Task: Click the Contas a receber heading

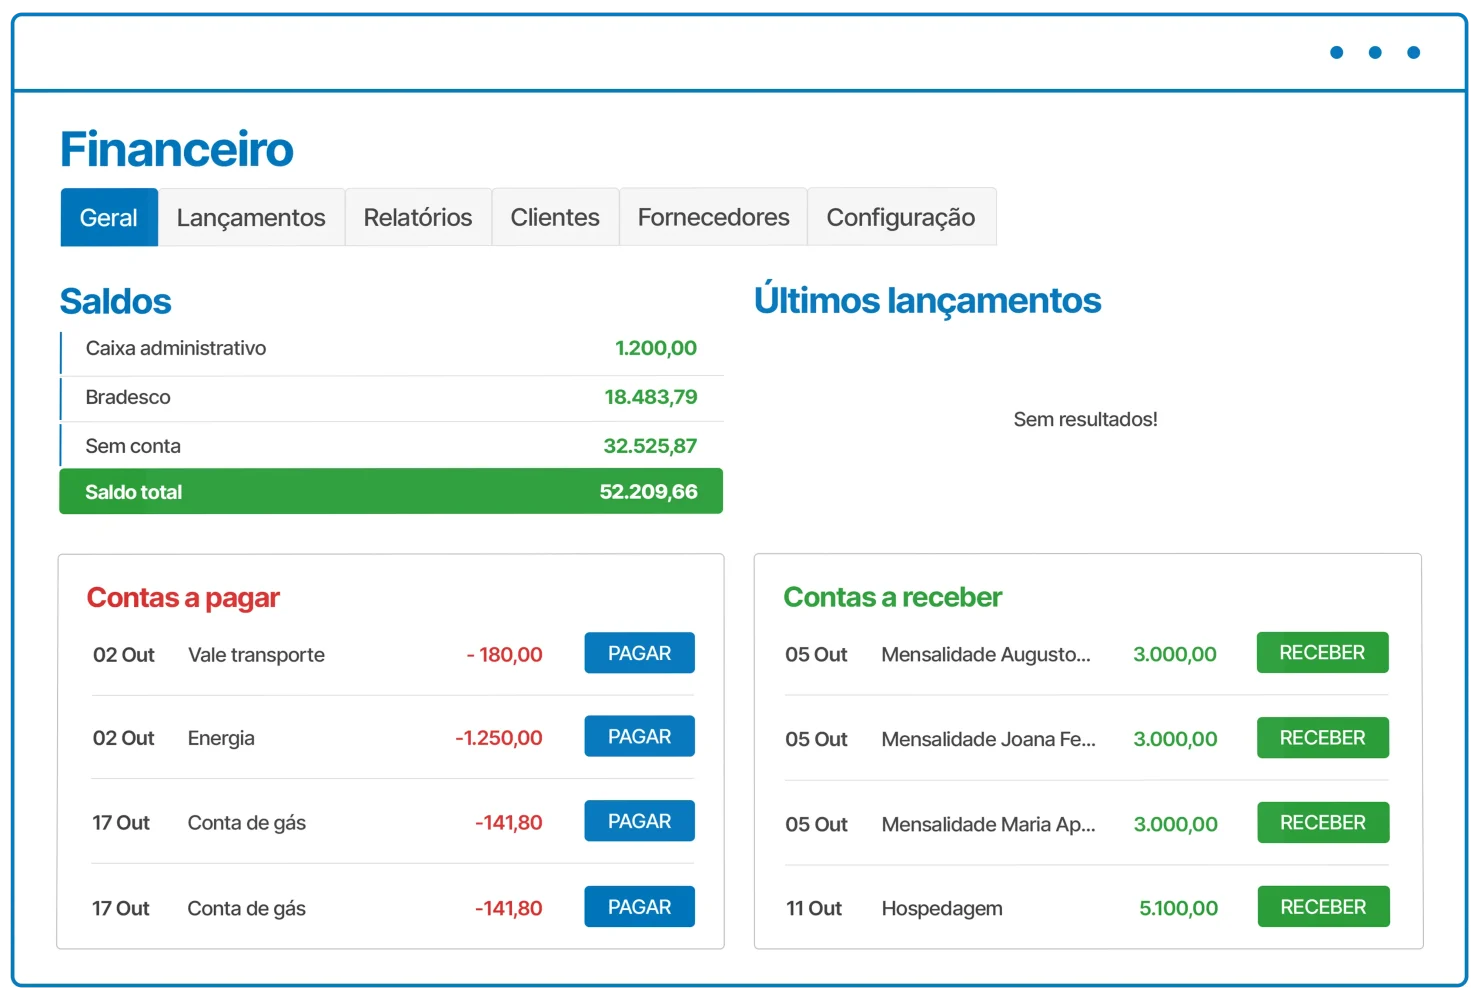Action: coord(892,597)
